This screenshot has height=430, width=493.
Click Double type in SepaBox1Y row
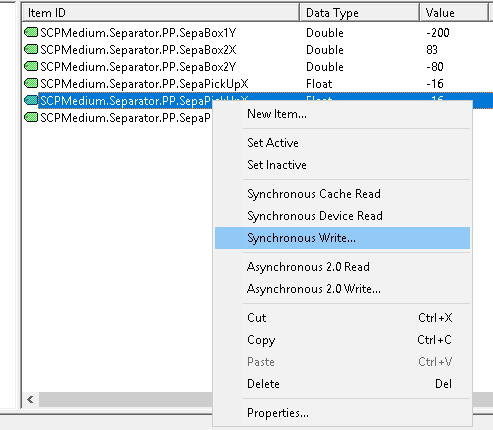pyautogui.click(x=325, y=33)
